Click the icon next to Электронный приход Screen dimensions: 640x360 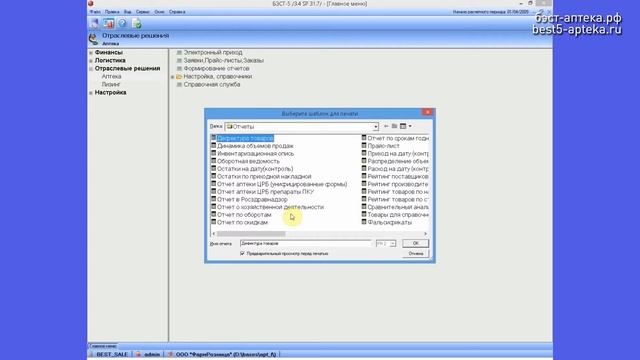click(179, 52)
